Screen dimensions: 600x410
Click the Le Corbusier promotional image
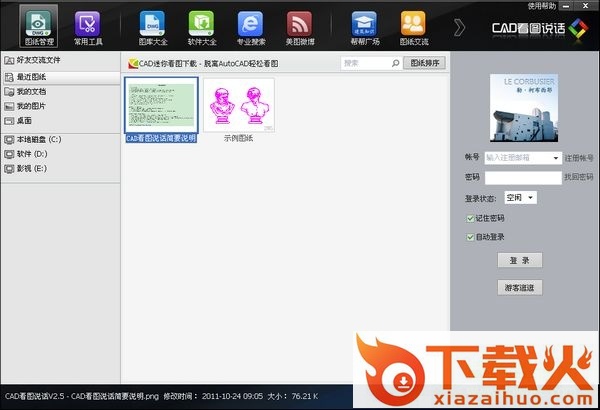click(x=524, y=108)
